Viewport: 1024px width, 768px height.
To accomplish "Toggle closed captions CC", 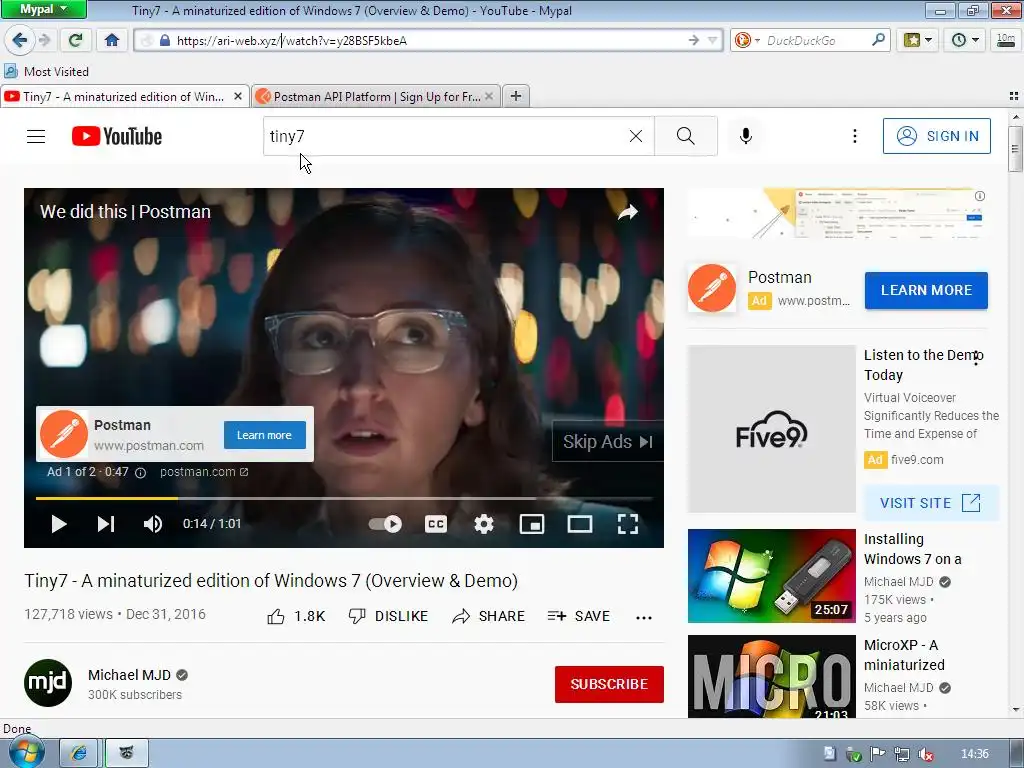I will pos(436,524).
